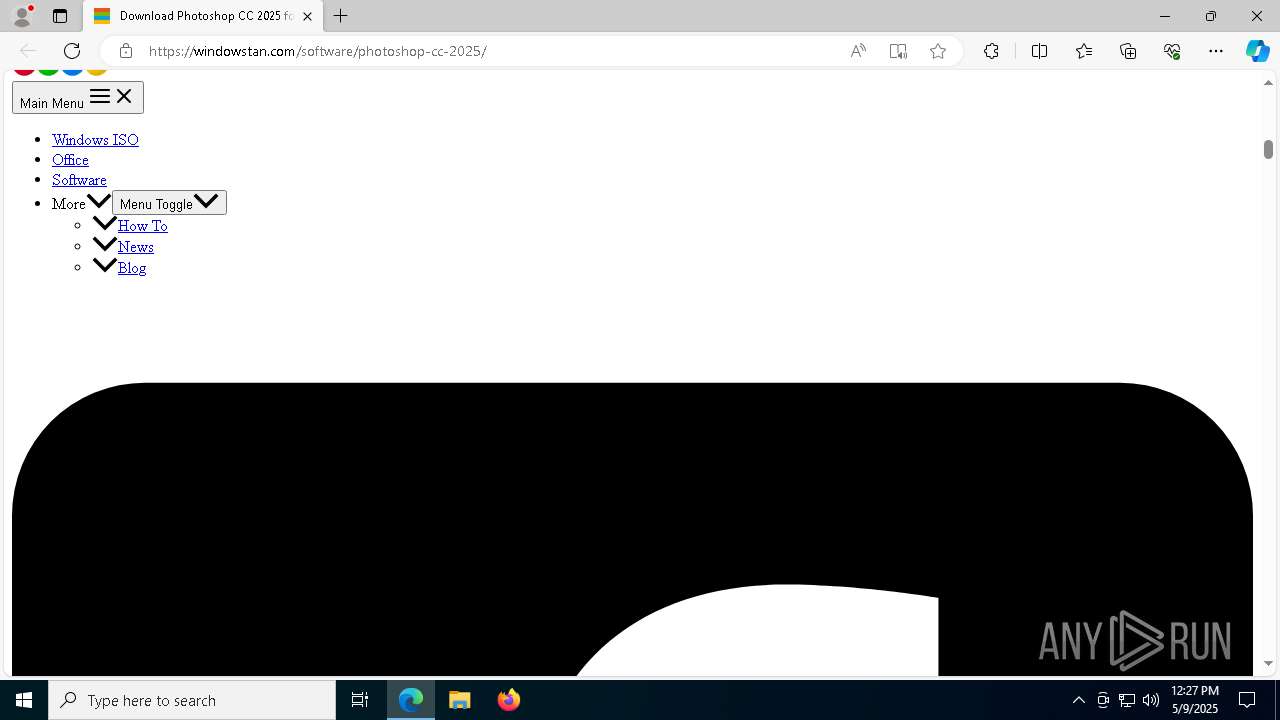
Task: Open the tab actions menu icon
Action: click(x=60, y=16)
